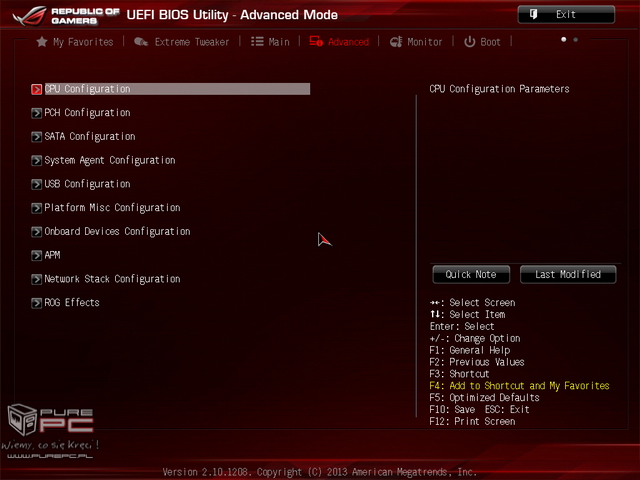Open System Agent Configuration submenu
This screenshot has width=640, height=480.
tap(110, 160)
